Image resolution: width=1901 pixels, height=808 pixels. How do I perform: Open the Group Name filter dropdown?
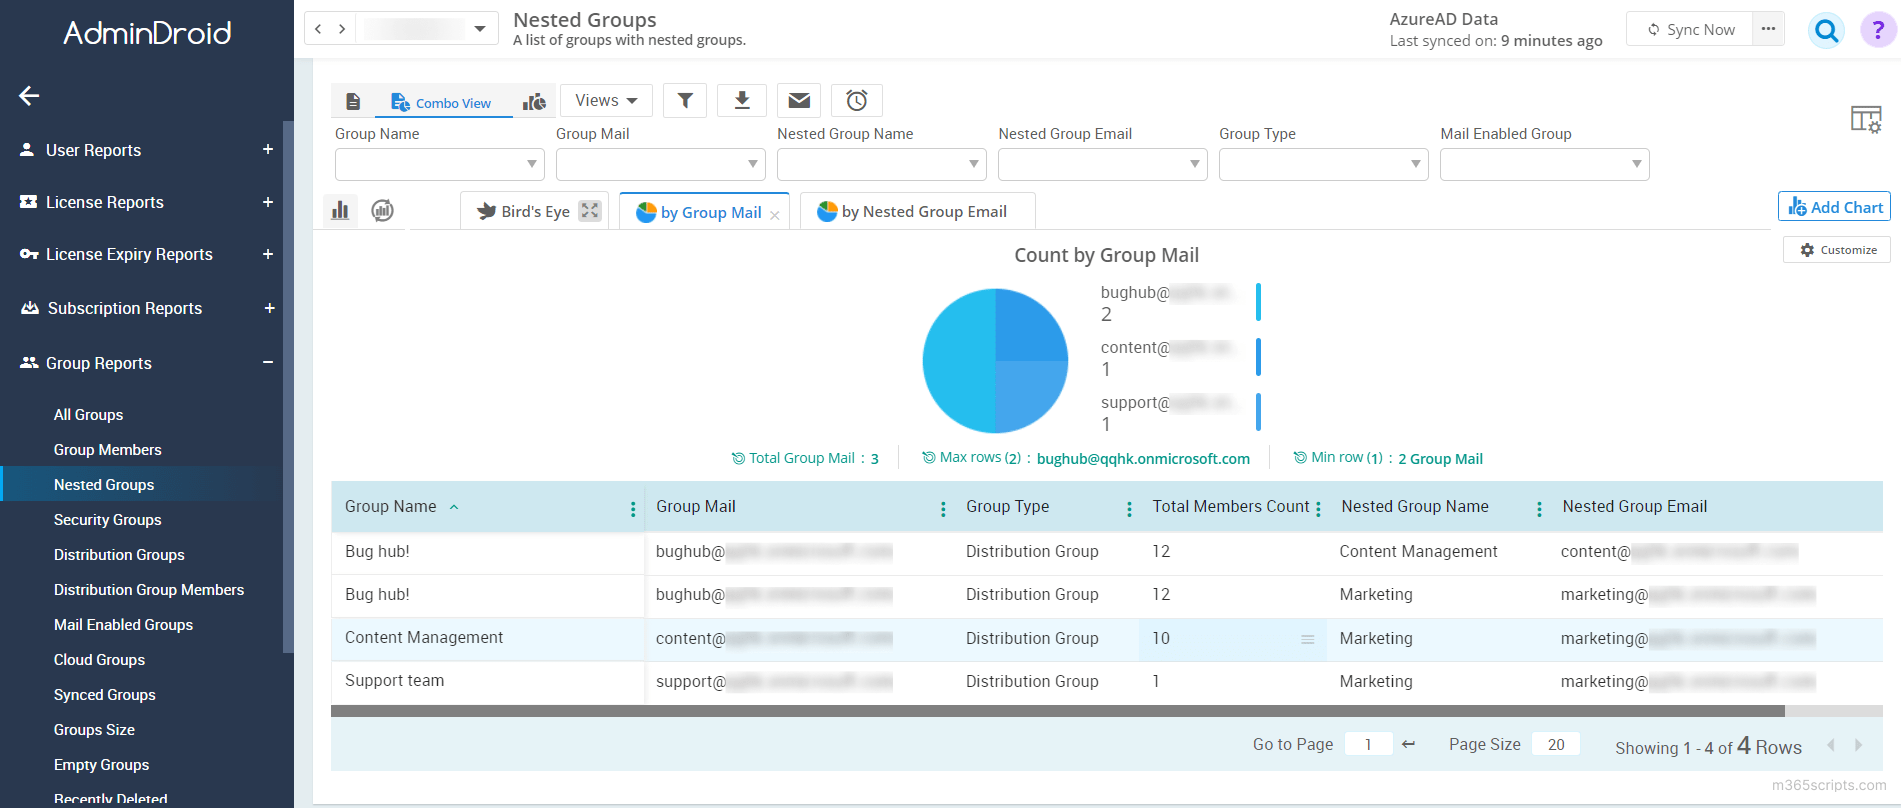(440, 164)
